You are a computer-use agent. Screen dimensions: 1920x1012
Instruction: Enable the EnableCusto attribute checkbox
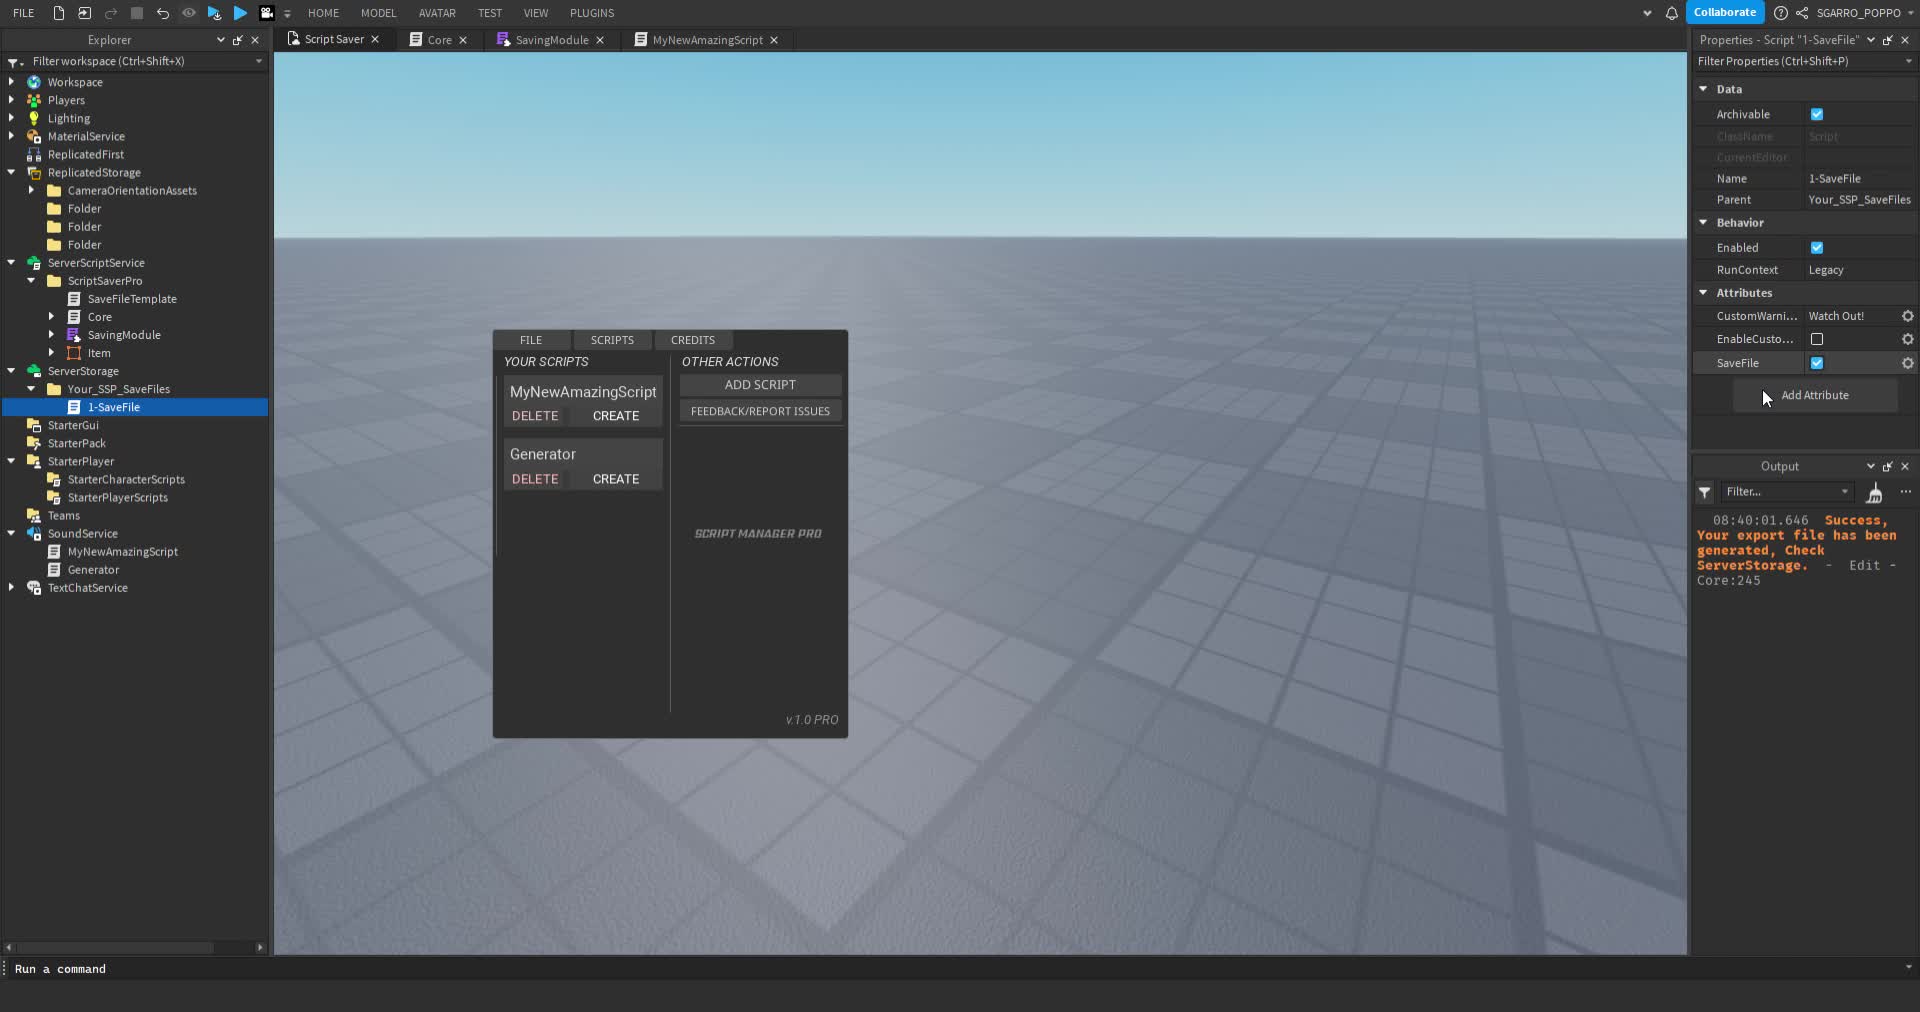coord(1816,339)
